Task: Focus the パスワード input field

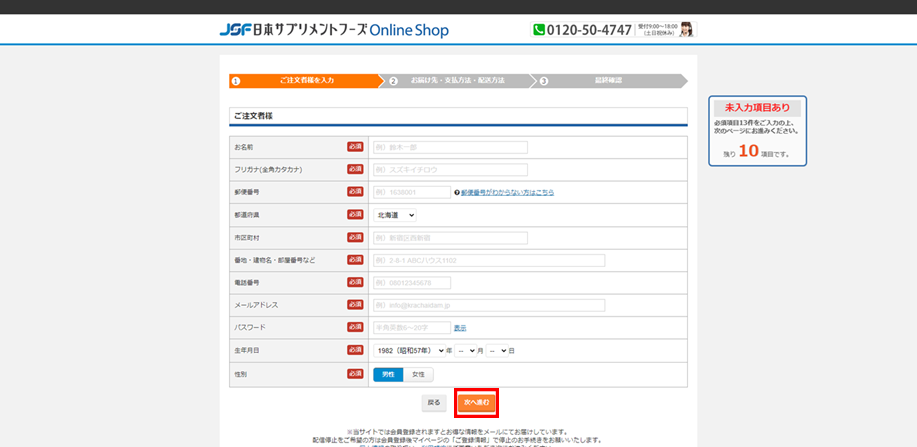Action: [x=412, y=328]
